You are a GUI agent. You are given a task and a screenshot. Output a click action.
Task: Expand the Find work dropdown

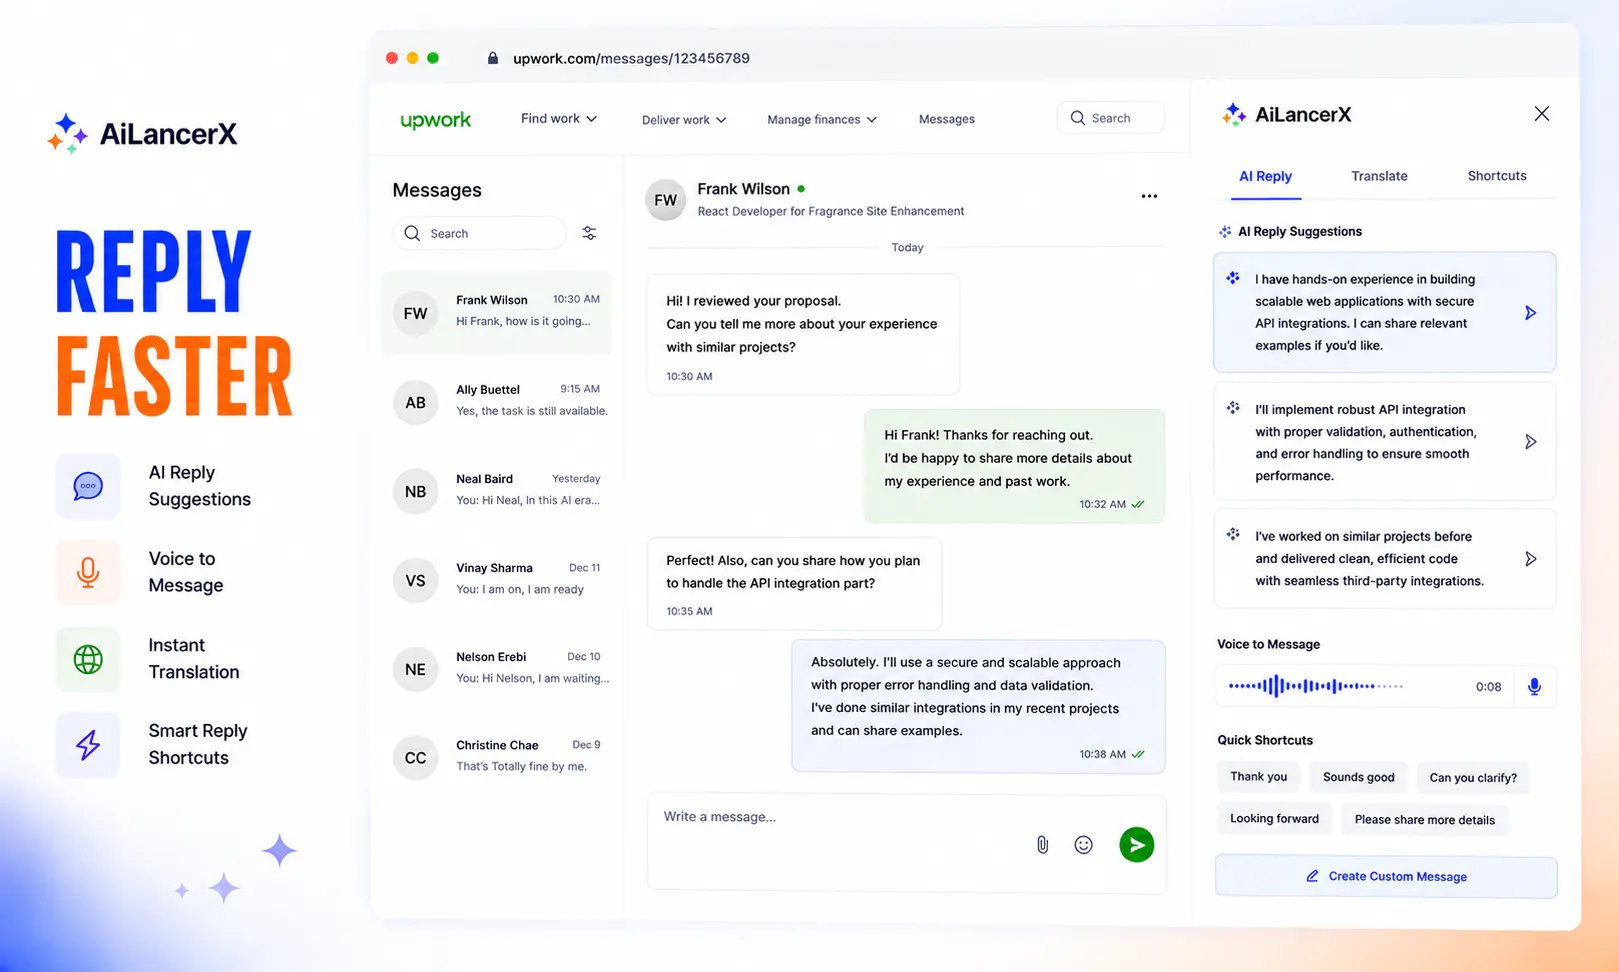[x=559, y=118]
